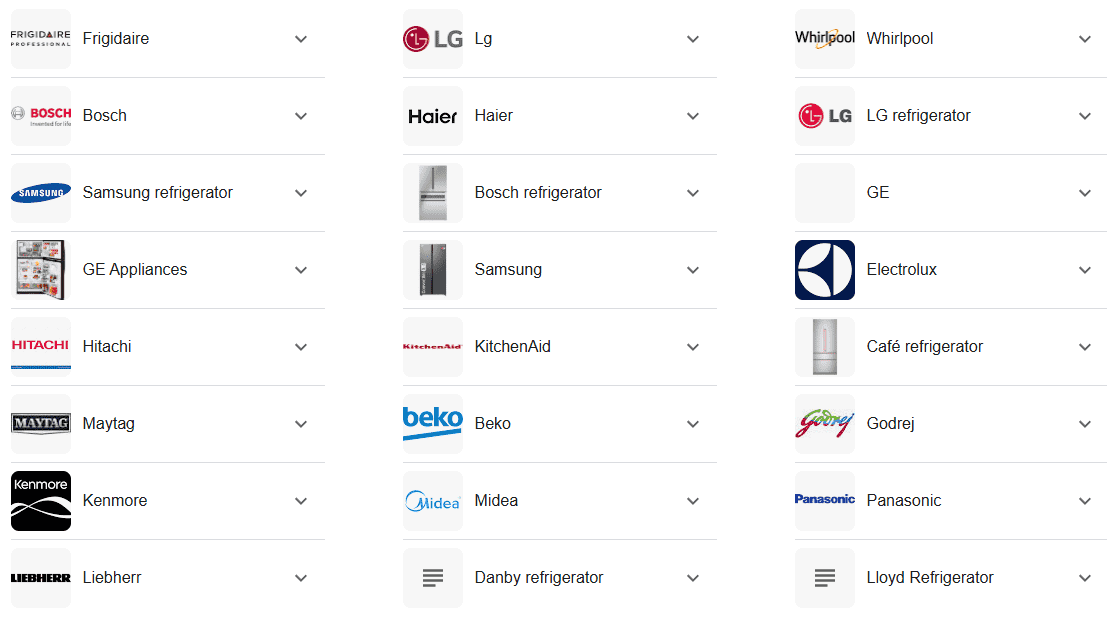Open the Lloyd Refrigerator label
The image size is (1107, 619).
[930, 577]
